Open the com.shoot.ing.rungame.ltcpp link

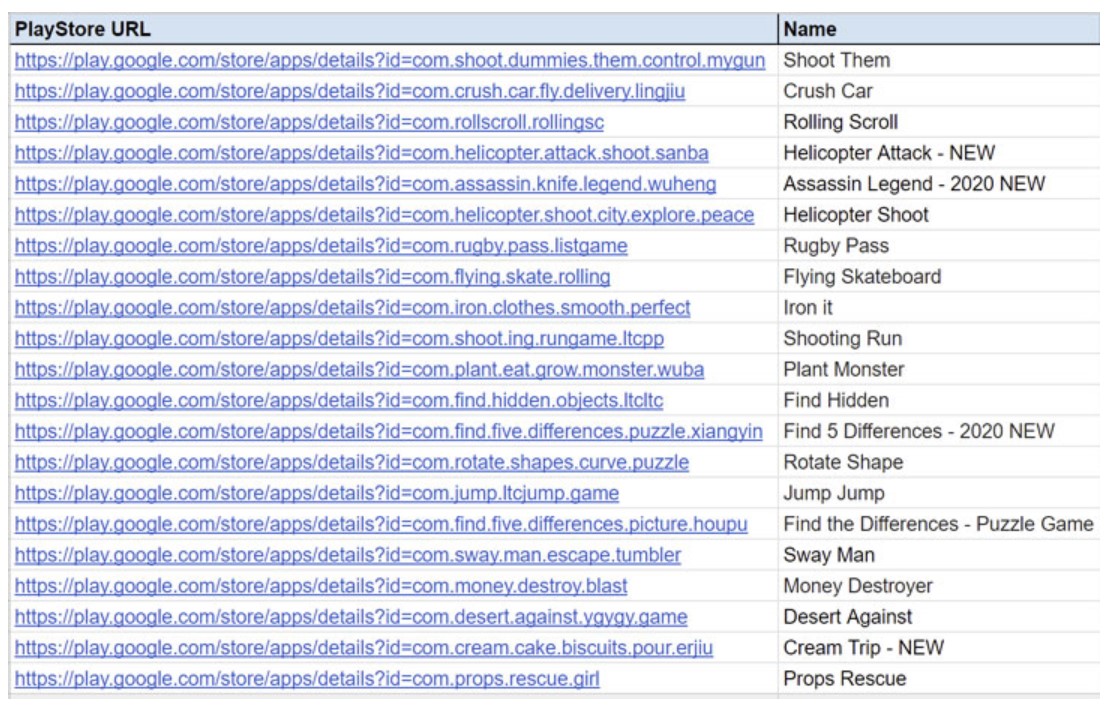[339, 339]
